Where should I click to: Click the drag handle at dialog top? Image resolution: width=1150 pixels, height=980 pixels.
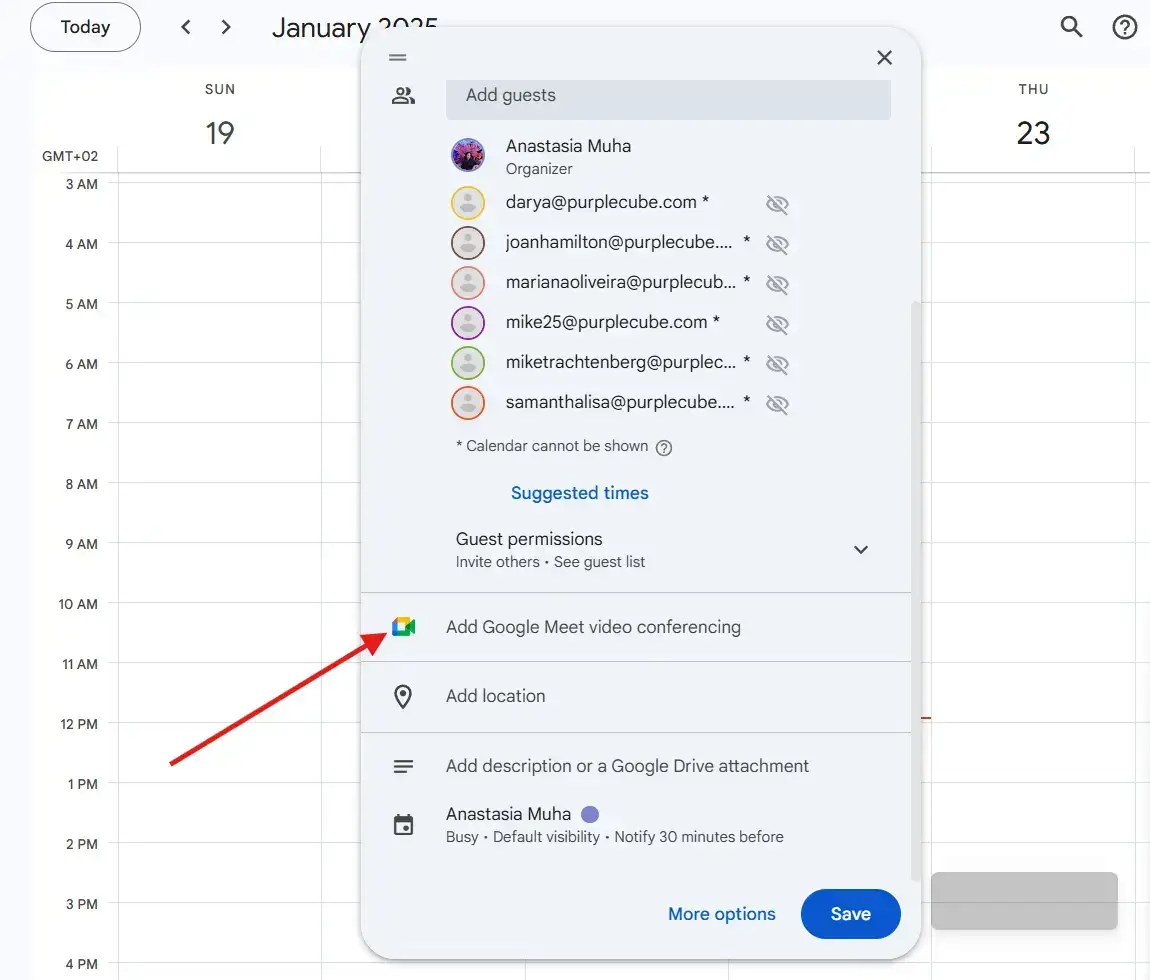coord(398,58)
